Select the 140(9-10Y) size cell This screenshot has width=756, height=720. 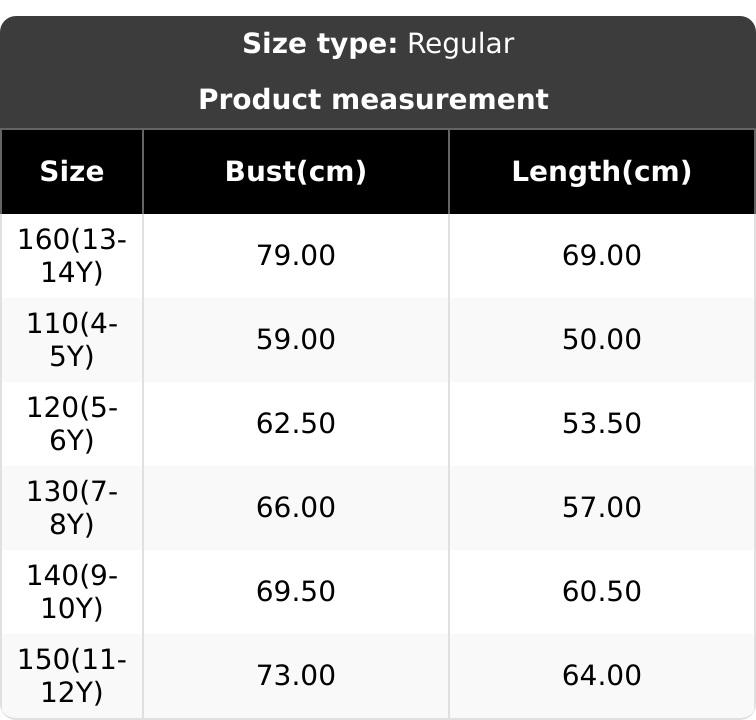click(72, 592)
